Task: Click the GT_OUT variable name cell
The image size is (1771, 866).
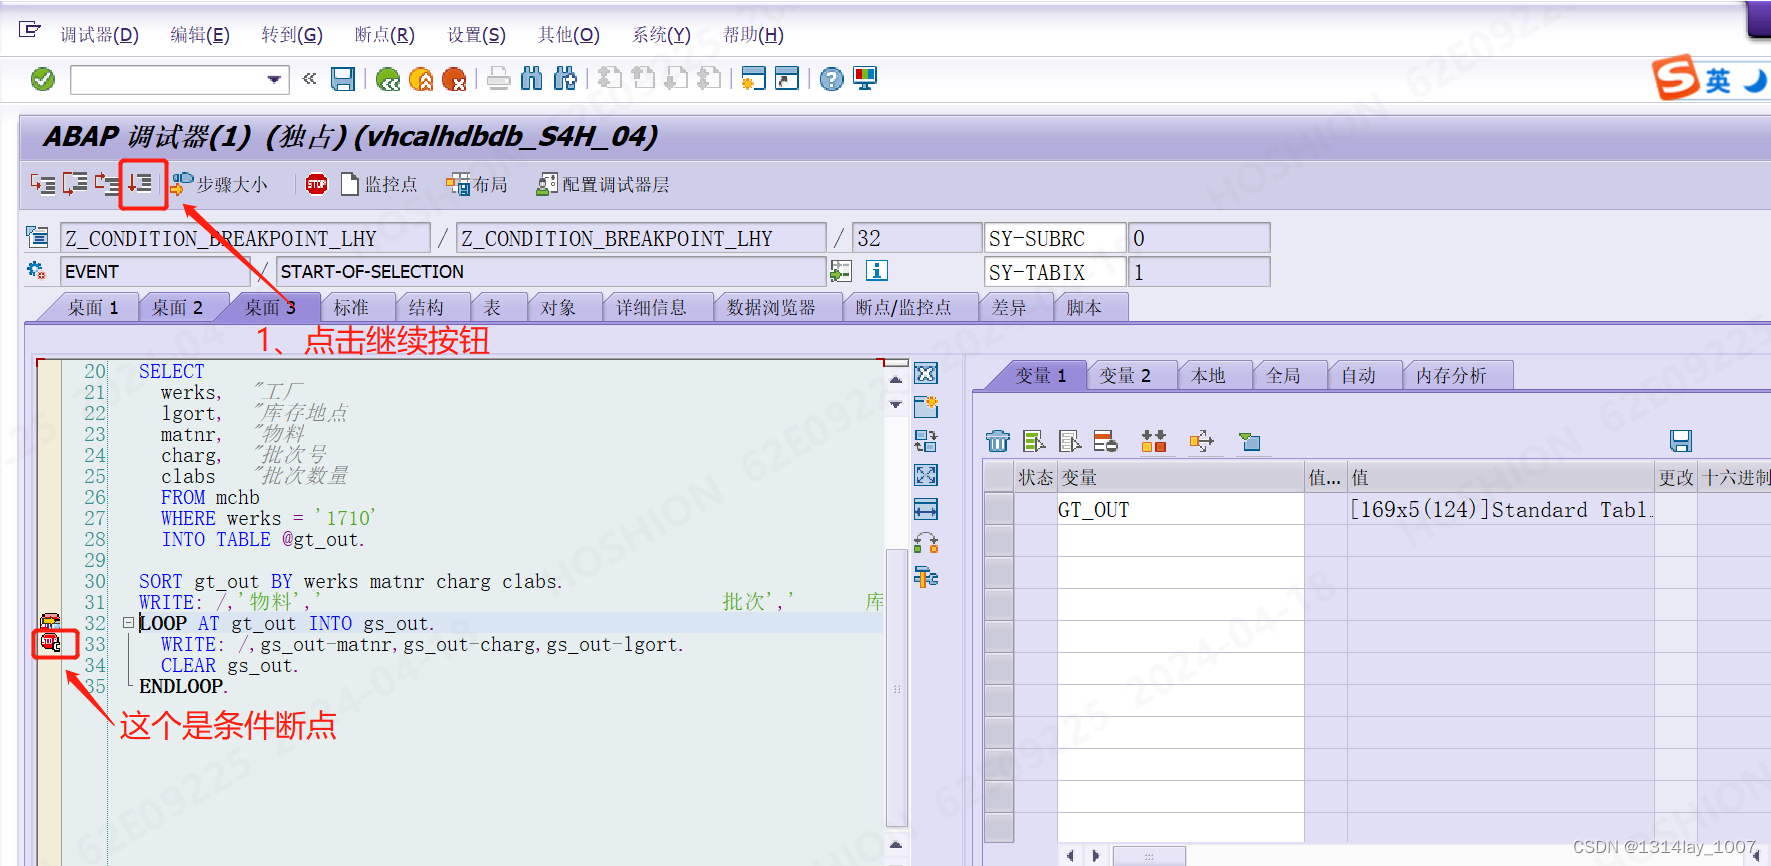Action: (1180, 509)
